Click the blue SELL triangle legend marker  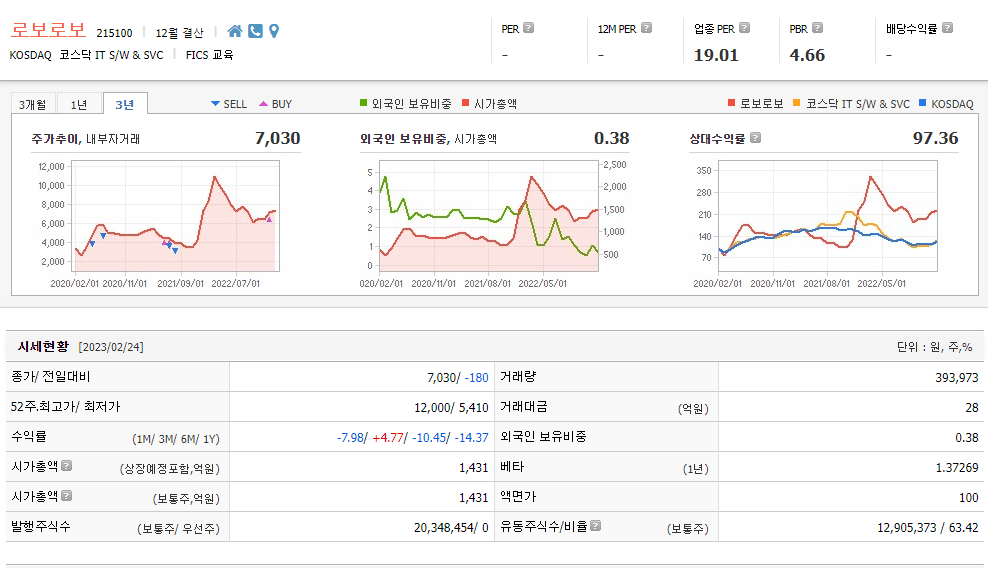pos(215,103)
